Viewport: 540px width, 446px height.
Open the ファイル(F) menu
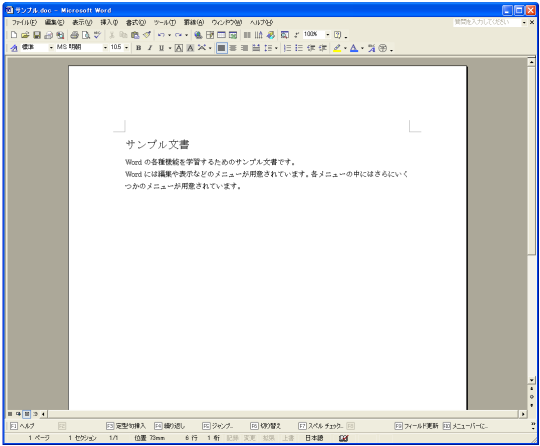click(x=24, y=23)
